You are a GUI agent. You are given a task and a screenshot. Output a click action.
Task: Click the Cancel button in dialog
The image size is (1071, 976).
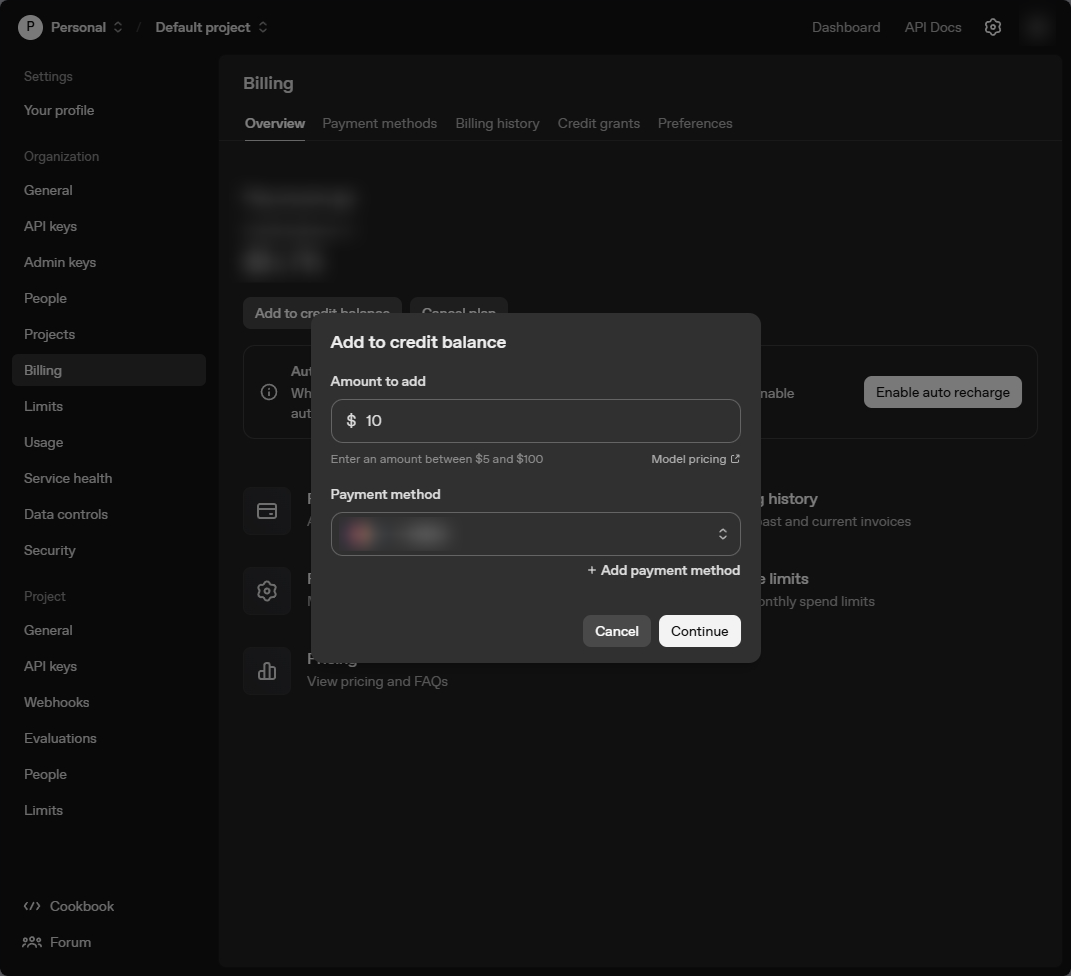(x=616, y=631)
